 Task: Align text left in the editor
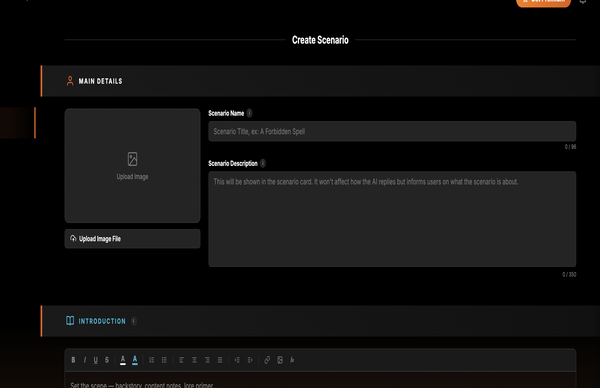(x=182, y=360)
